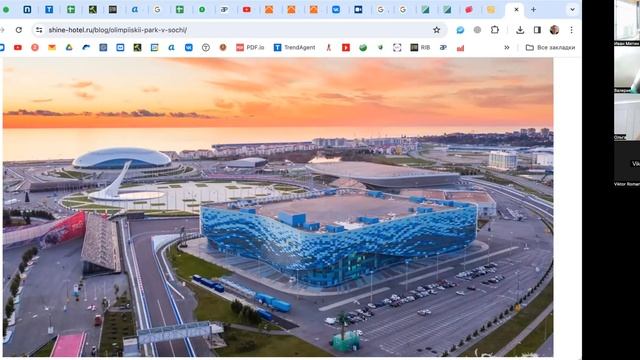The width and height of the screenshot is (640, 360).
Task: Bookmark this page with the star icon
Action: pyautogui.click(x=436, y=30)
